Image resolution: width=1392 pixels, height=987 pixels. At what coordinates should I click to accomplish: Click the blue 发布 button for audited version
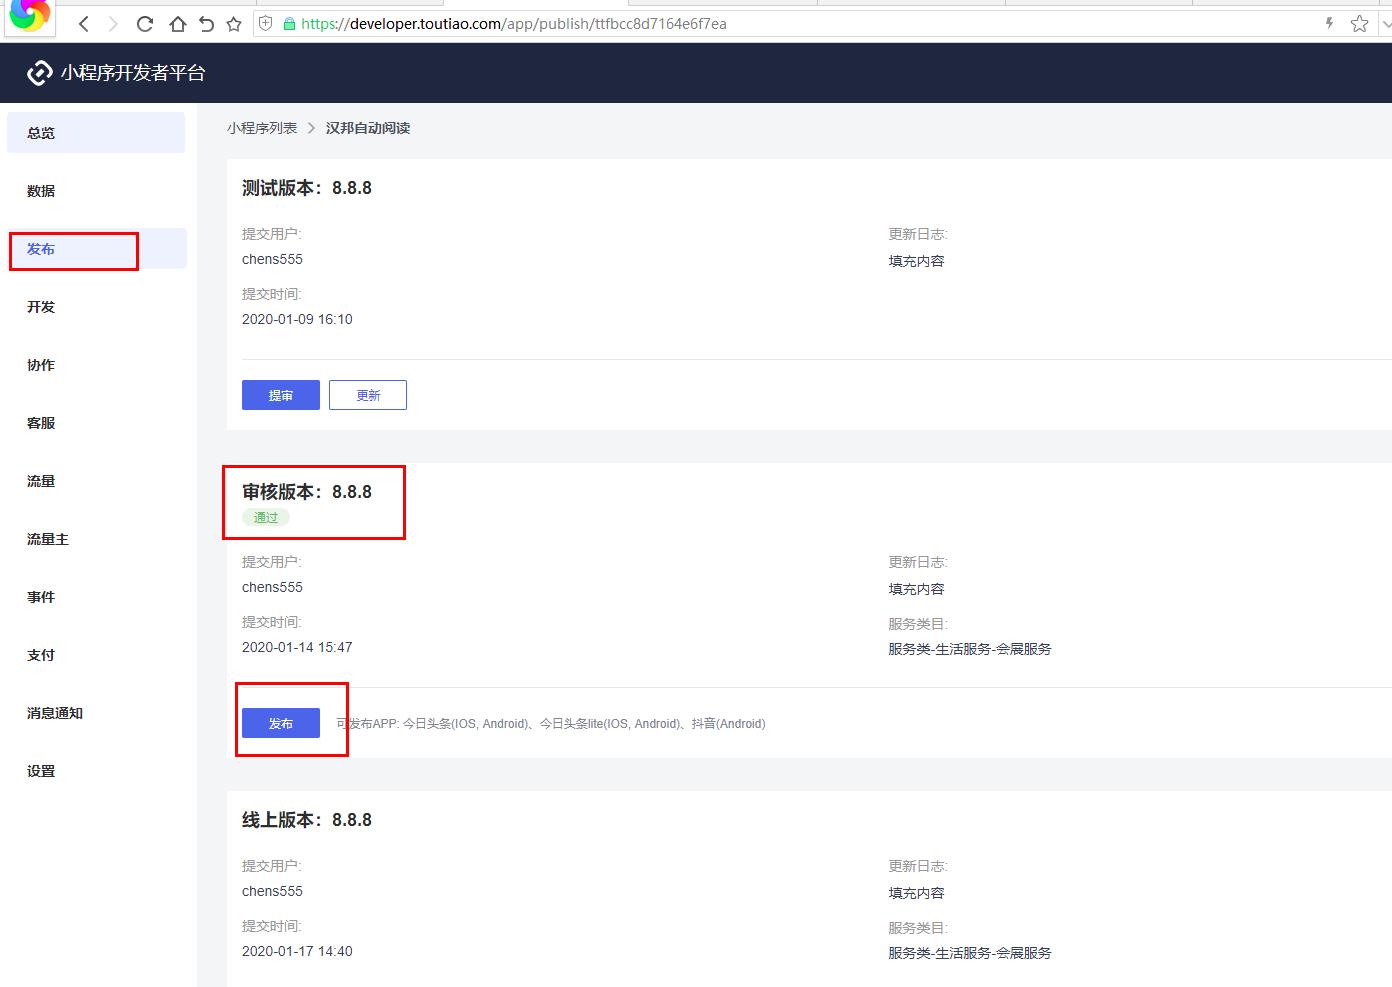click(x=281, y=723)
